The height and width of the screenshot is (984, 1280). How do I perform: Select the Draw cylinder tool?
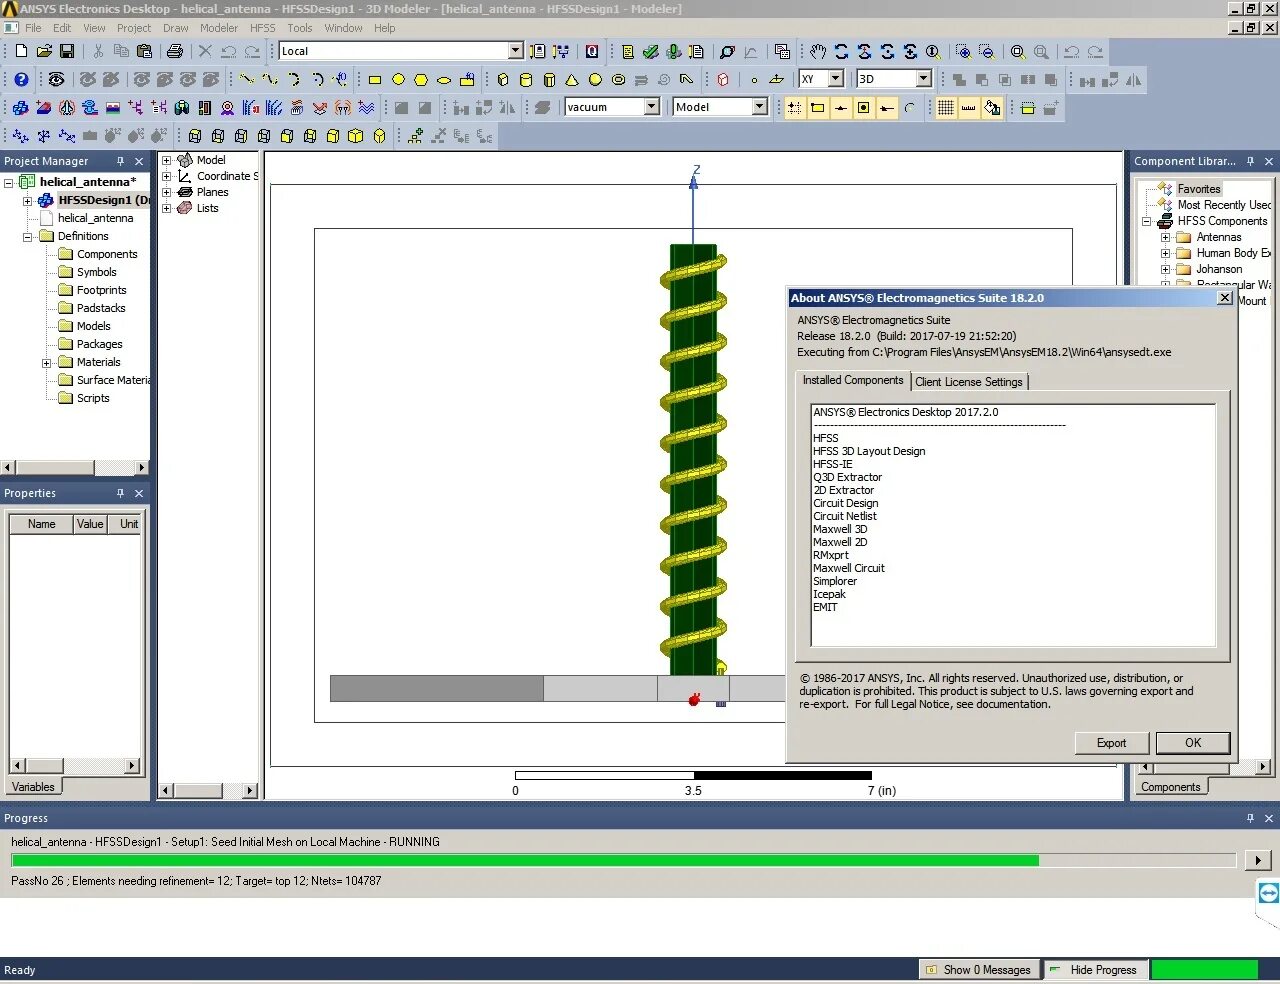pyautogui.click(x=526, y=79)
